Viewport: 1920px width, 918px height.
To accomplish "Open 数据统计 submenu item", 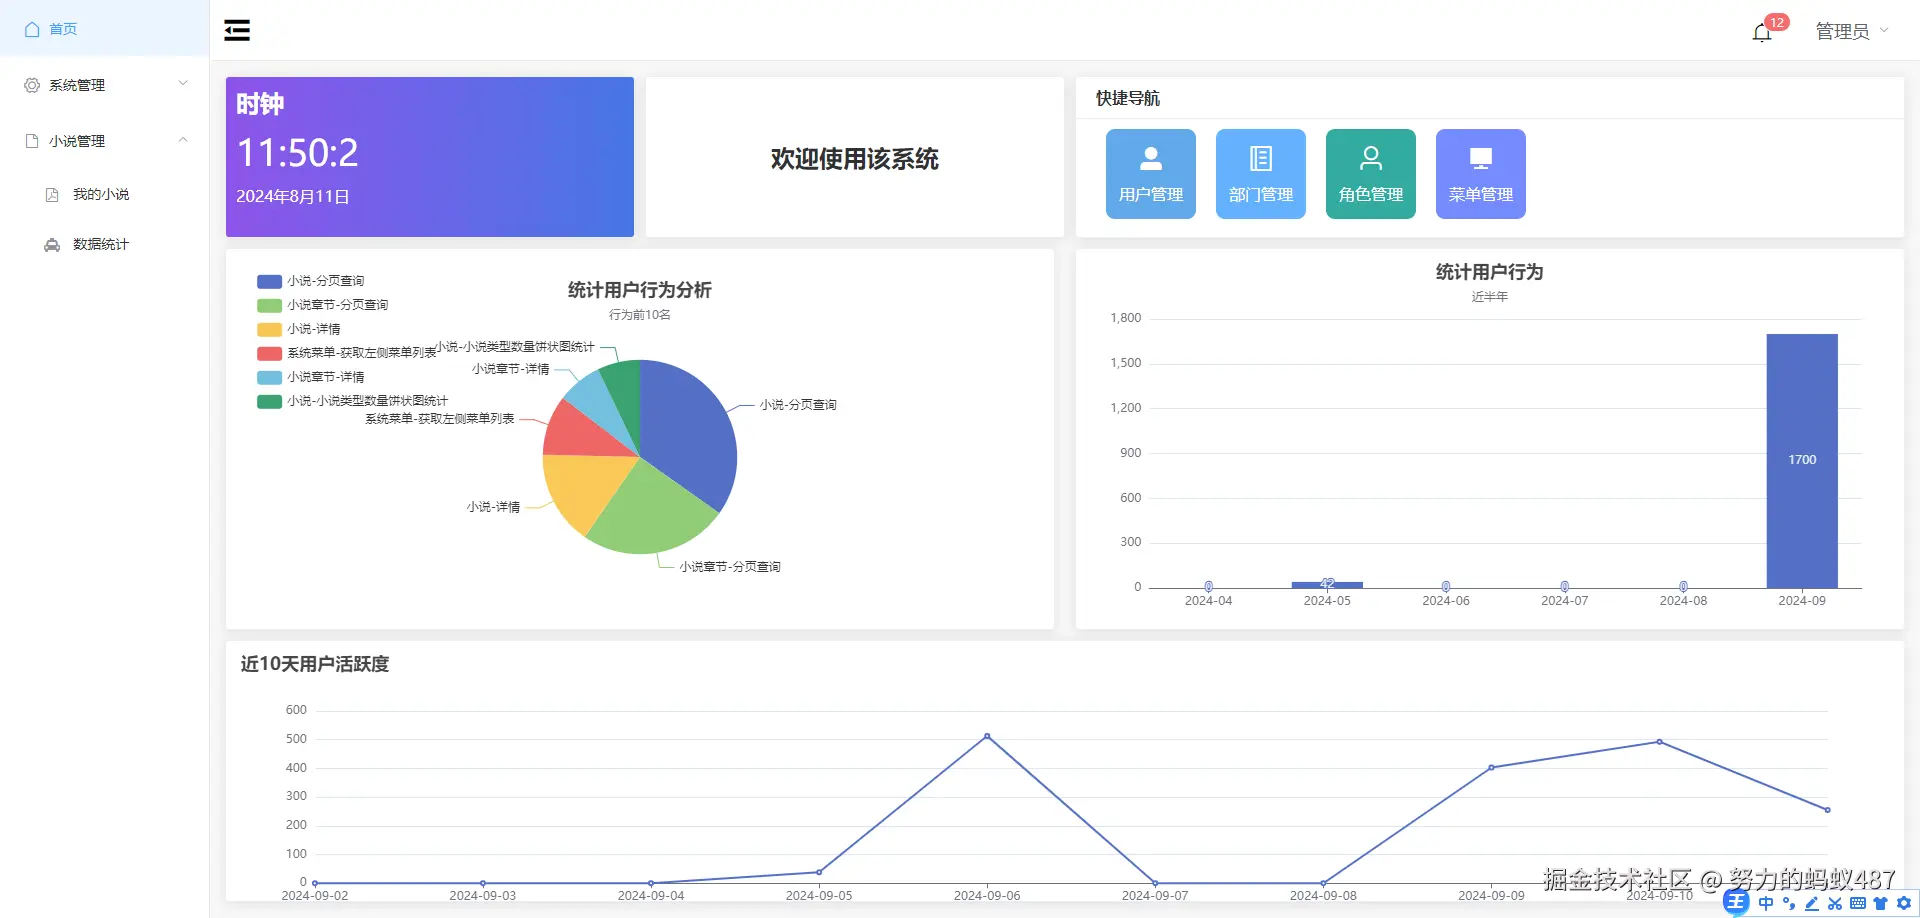I will [x=104, y=244].
